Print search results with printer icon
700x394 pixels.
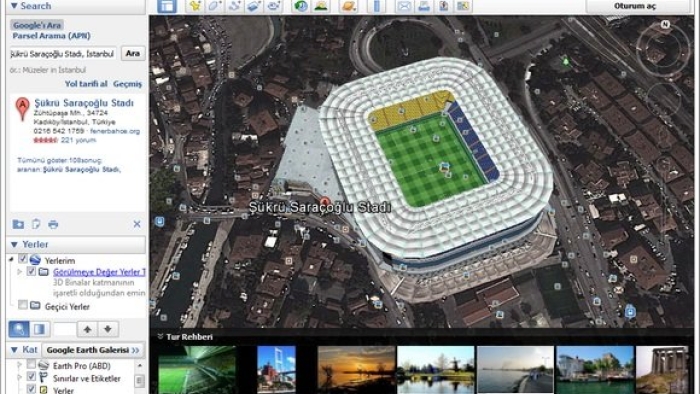point(53,224)
